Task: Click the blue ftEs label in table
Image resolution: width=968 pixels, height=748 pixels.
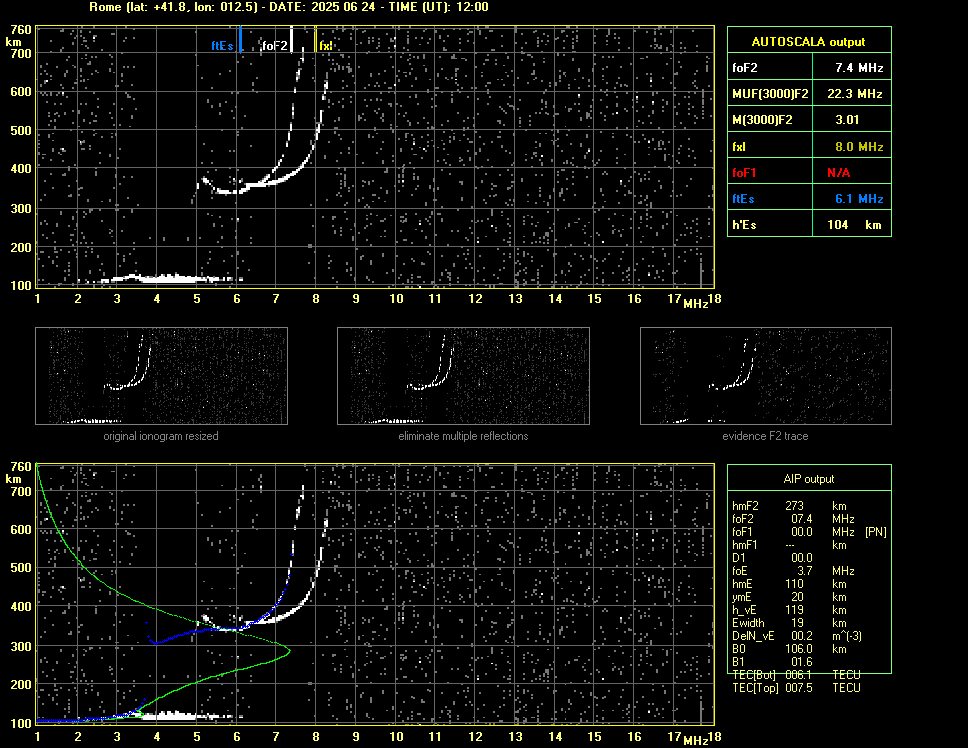Action: click(743, 199)
